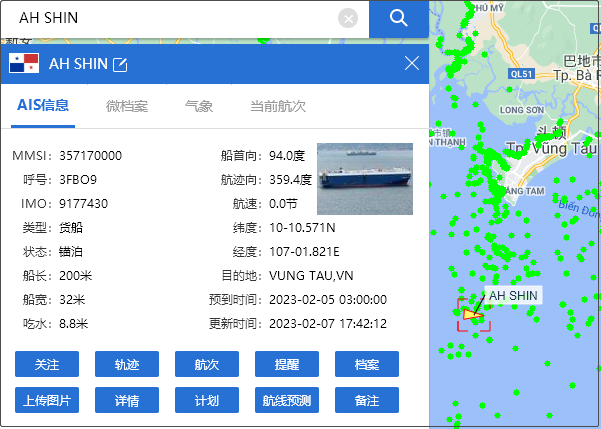The width and height of the screenshot is (601, 429).
Task: Select the call sign 3FBO9
Action: pyautogui.click(x=78, y=179)
